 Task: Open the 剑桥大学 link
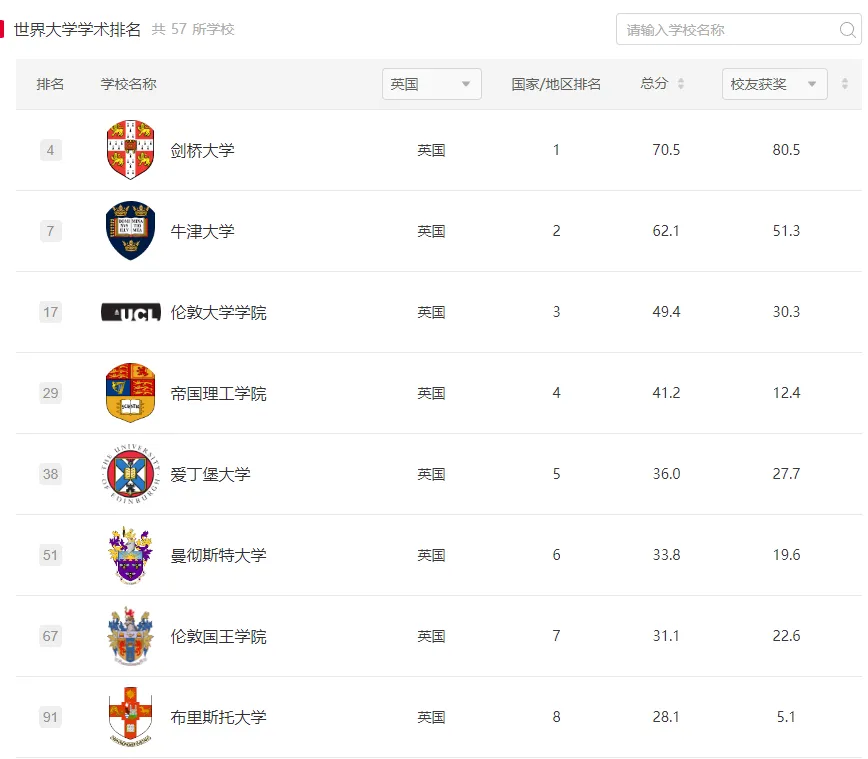pyautogui.click(x=203, y=150)
